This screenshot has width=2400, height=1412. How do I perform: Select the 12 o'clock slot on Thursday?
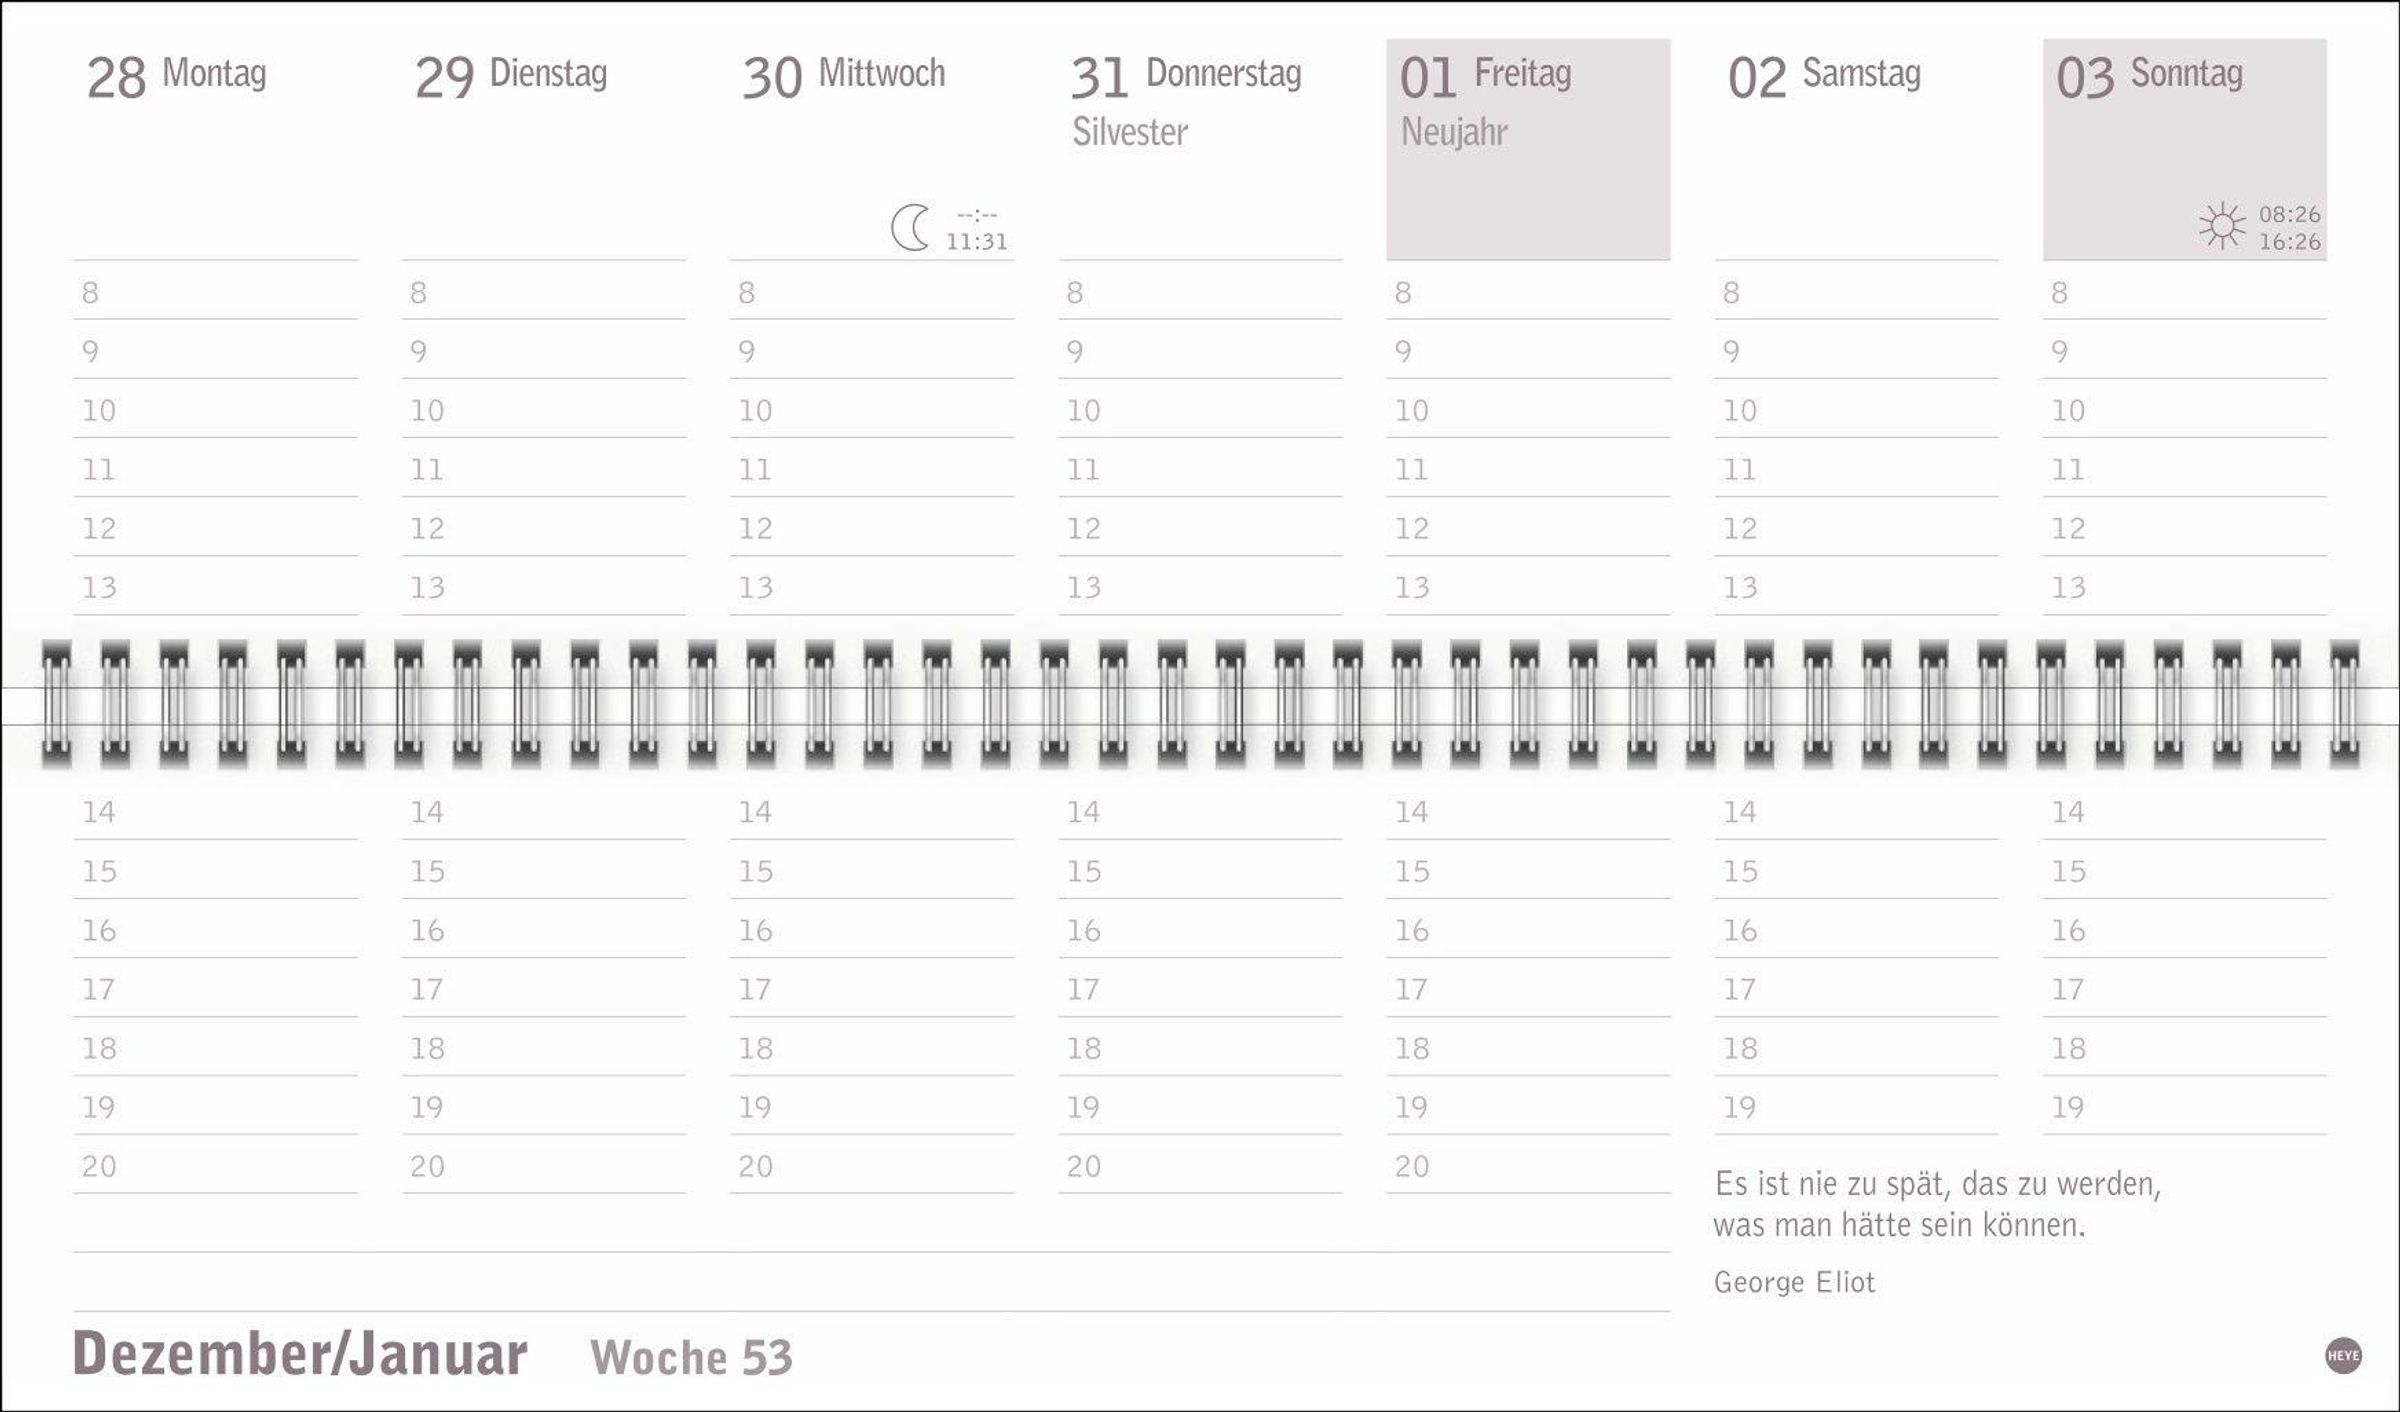coord(1200,529)
